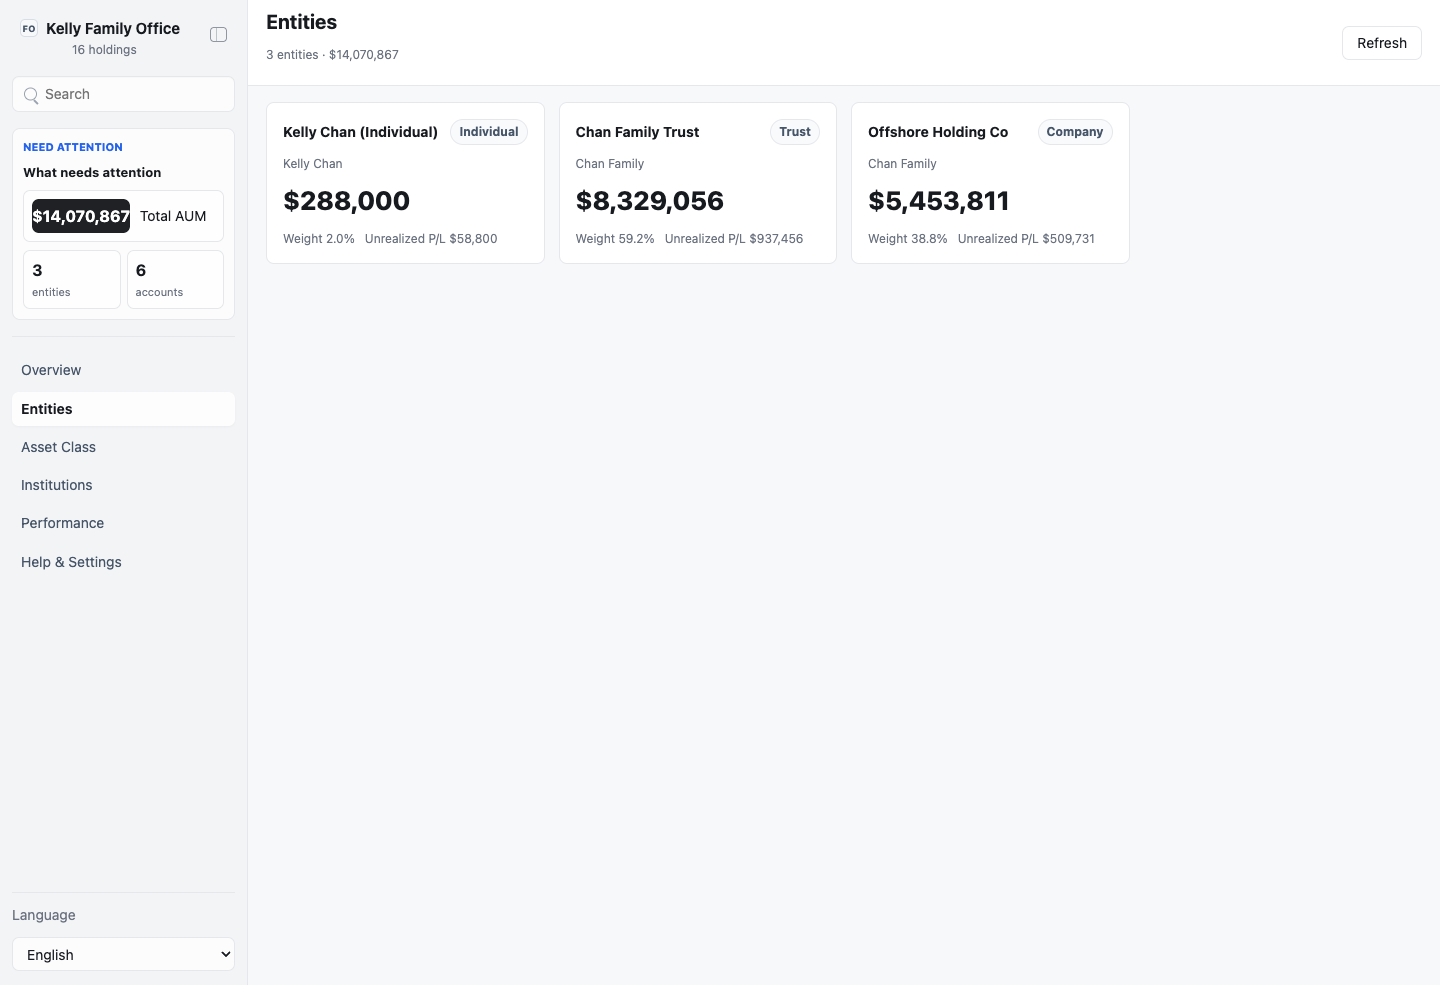Focus the Search input field
This screenshot has width=1440, height=985.
coord(123,94)
